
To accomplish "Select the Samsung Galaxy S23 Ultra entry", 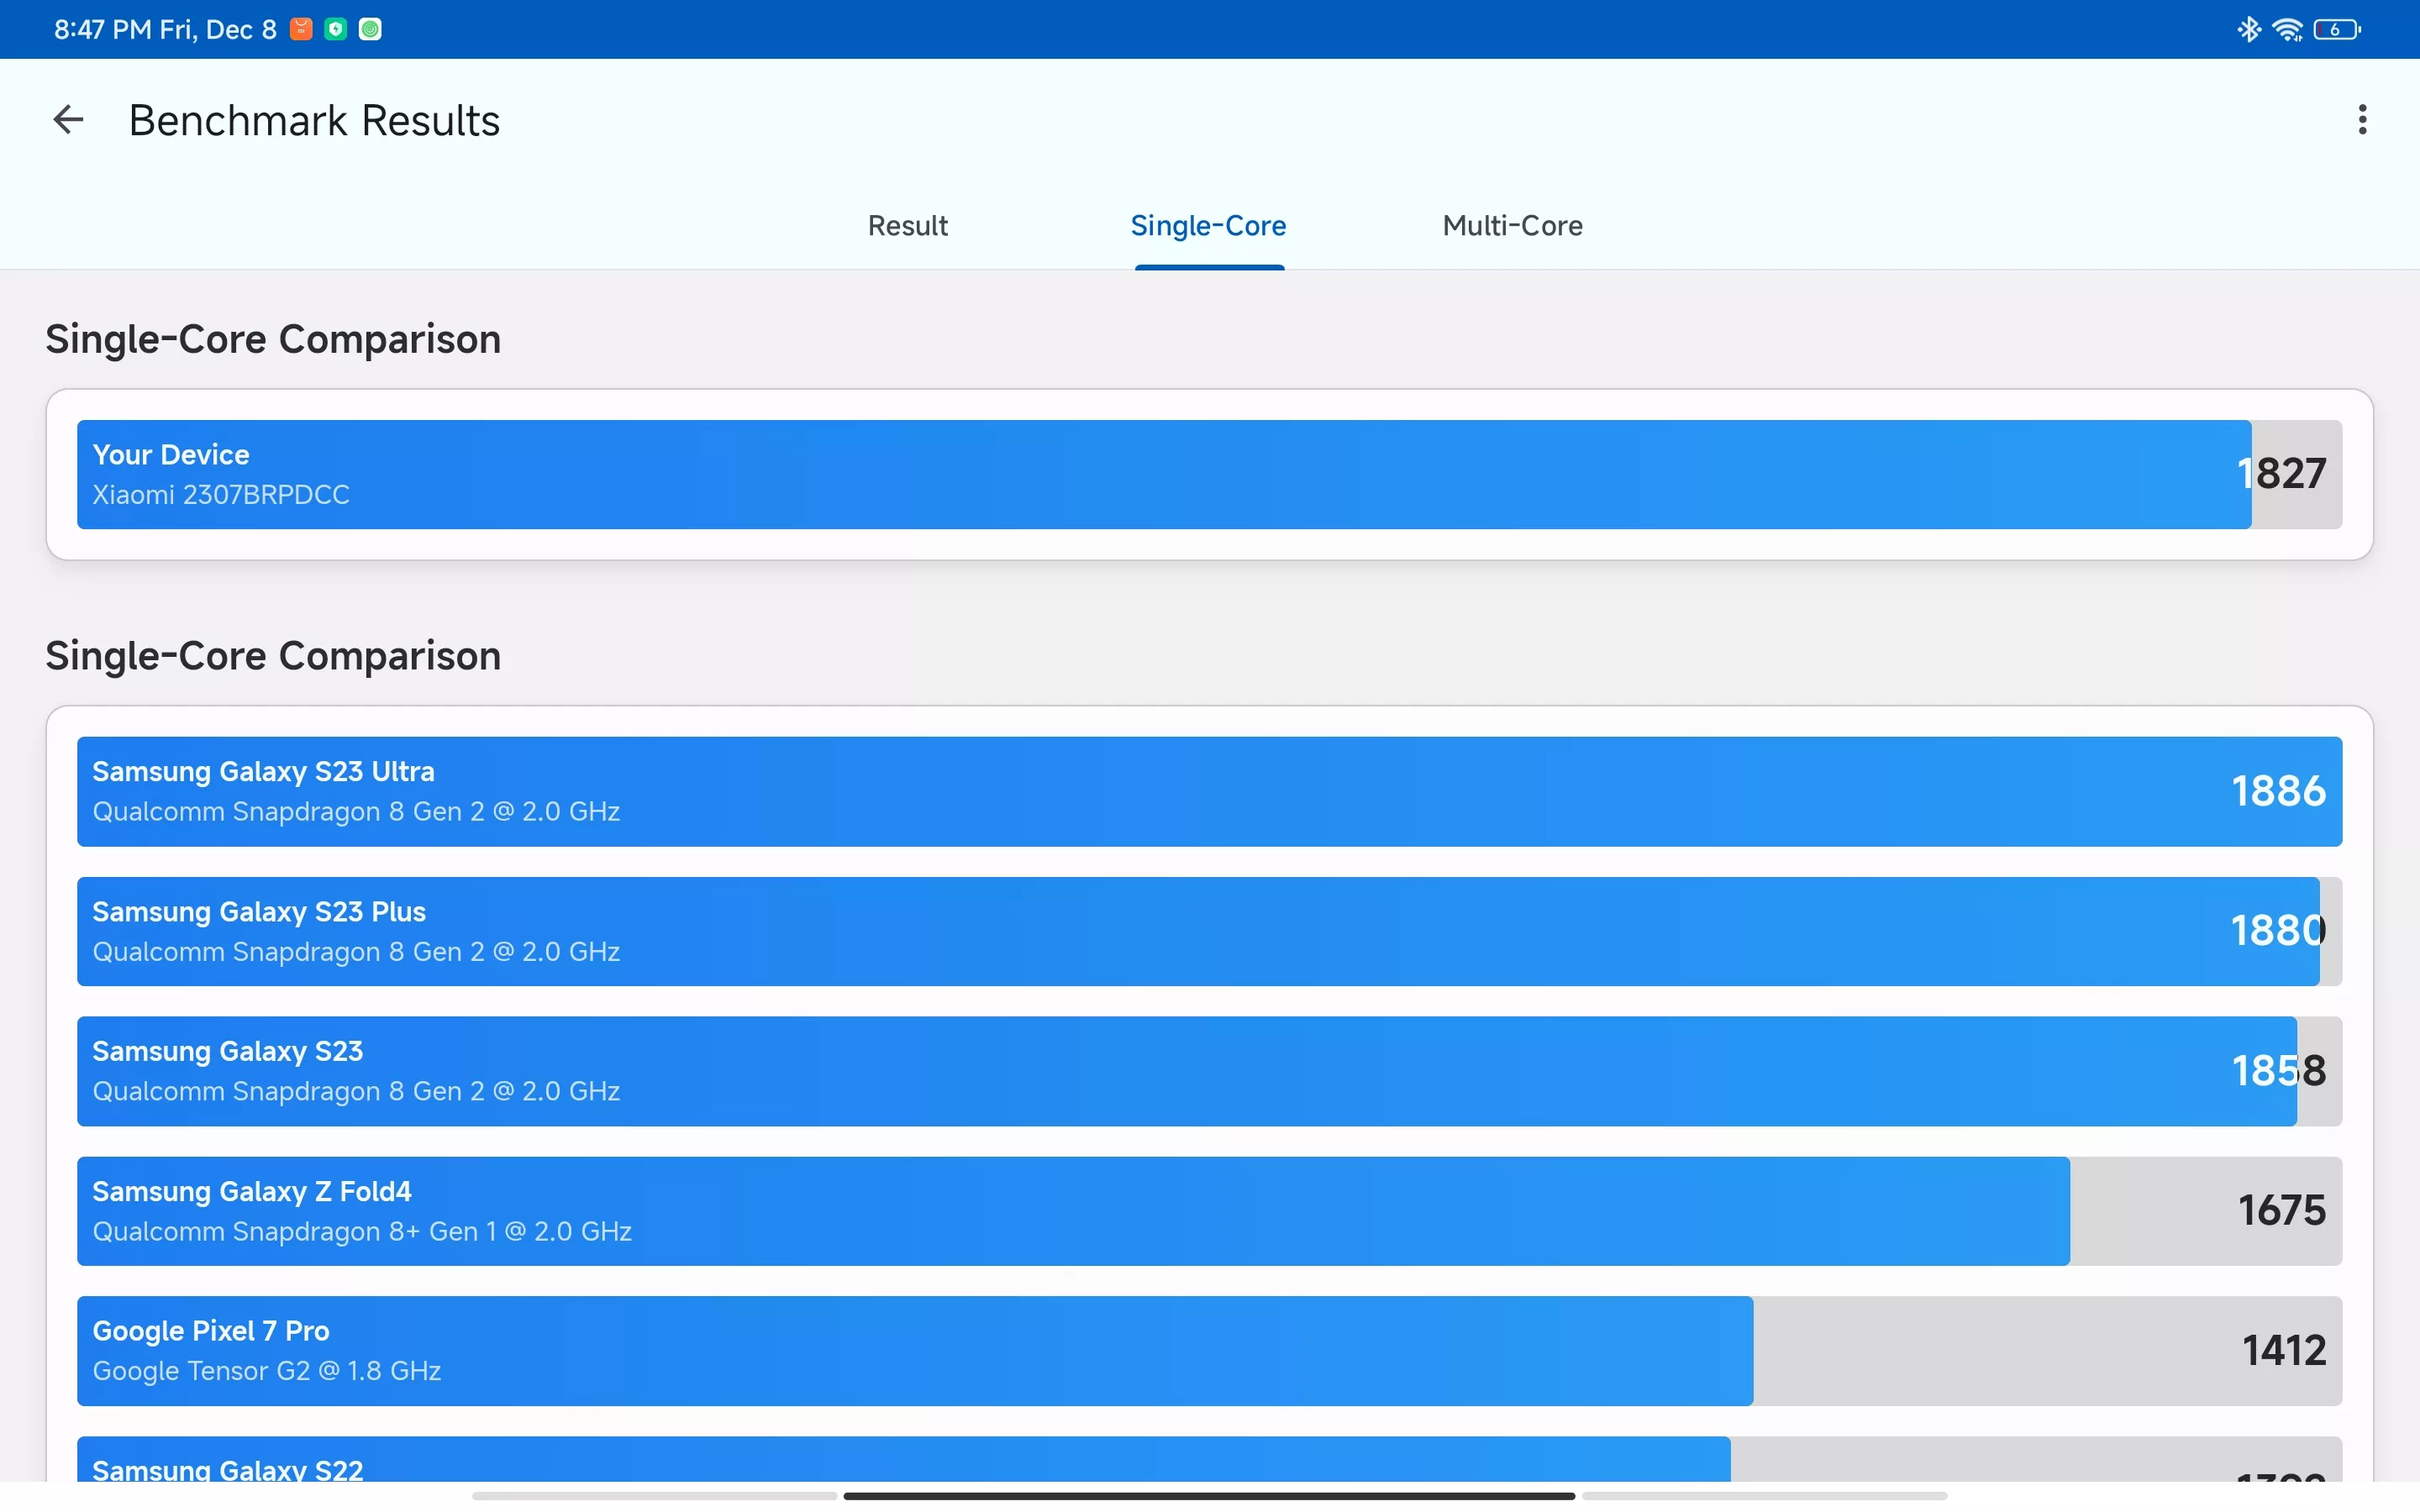I will point(1209,791).
